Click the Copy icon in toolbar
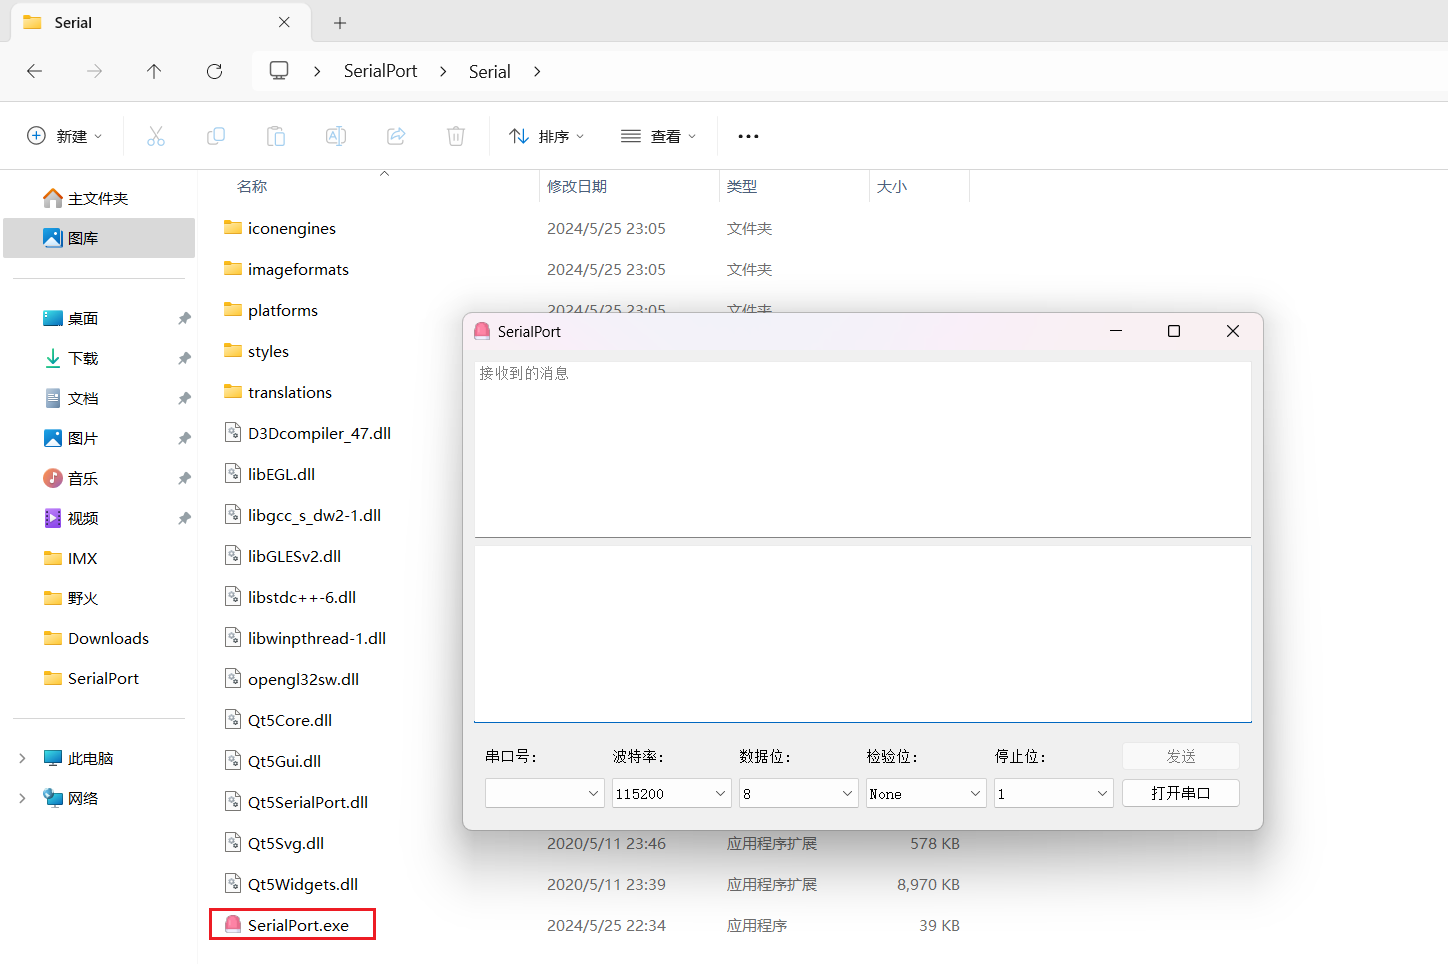The image size is (1448, 964). [x=216, y=136]
